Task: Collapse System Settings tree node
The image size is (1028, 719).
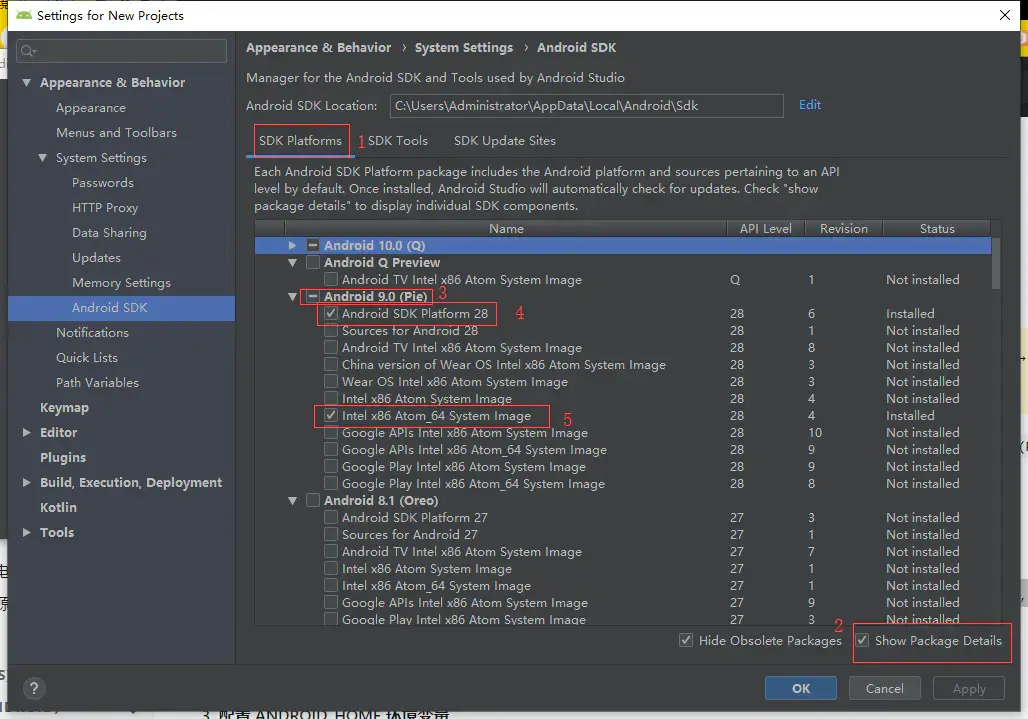Action: [43, 158]
